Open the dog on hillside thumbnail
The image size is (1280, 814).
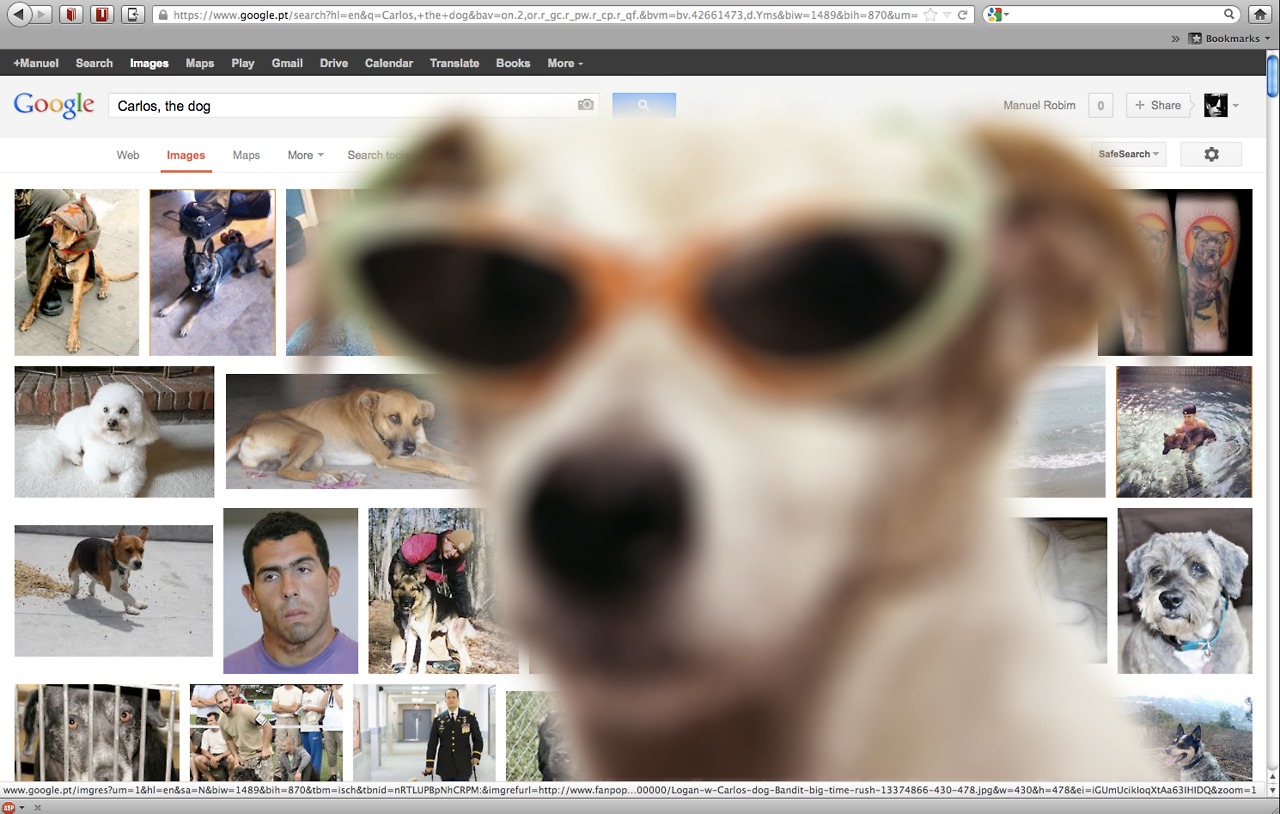[1190, 738]
